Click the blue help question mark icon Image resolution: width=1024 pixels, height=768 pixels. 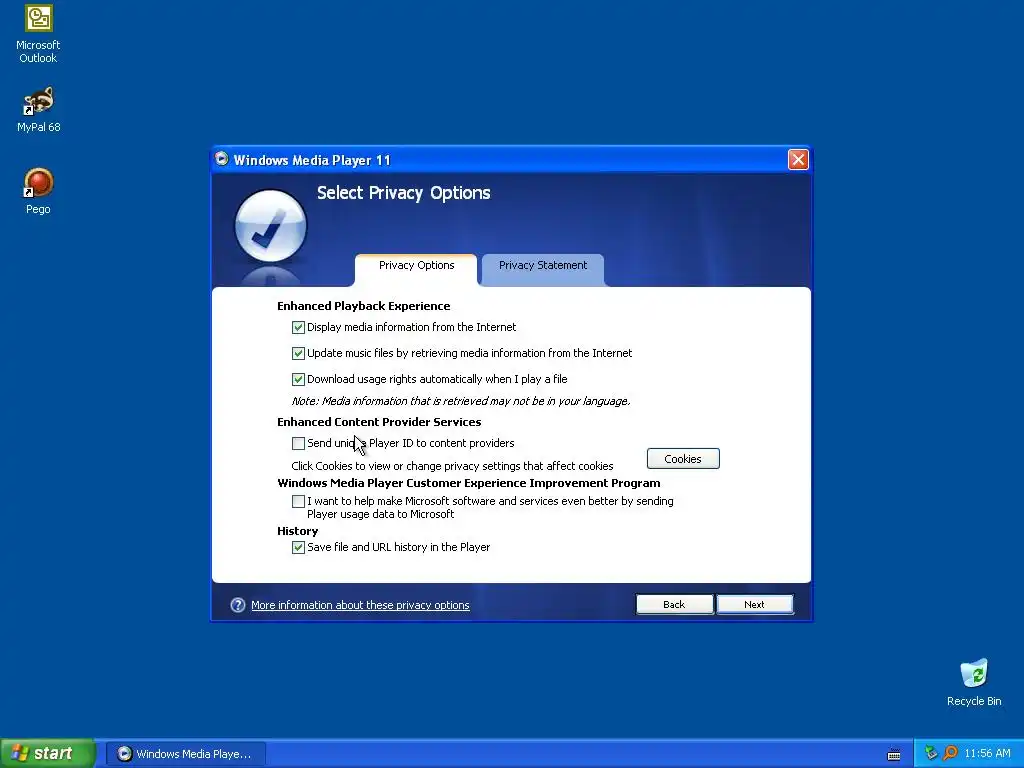coord(238,605)
